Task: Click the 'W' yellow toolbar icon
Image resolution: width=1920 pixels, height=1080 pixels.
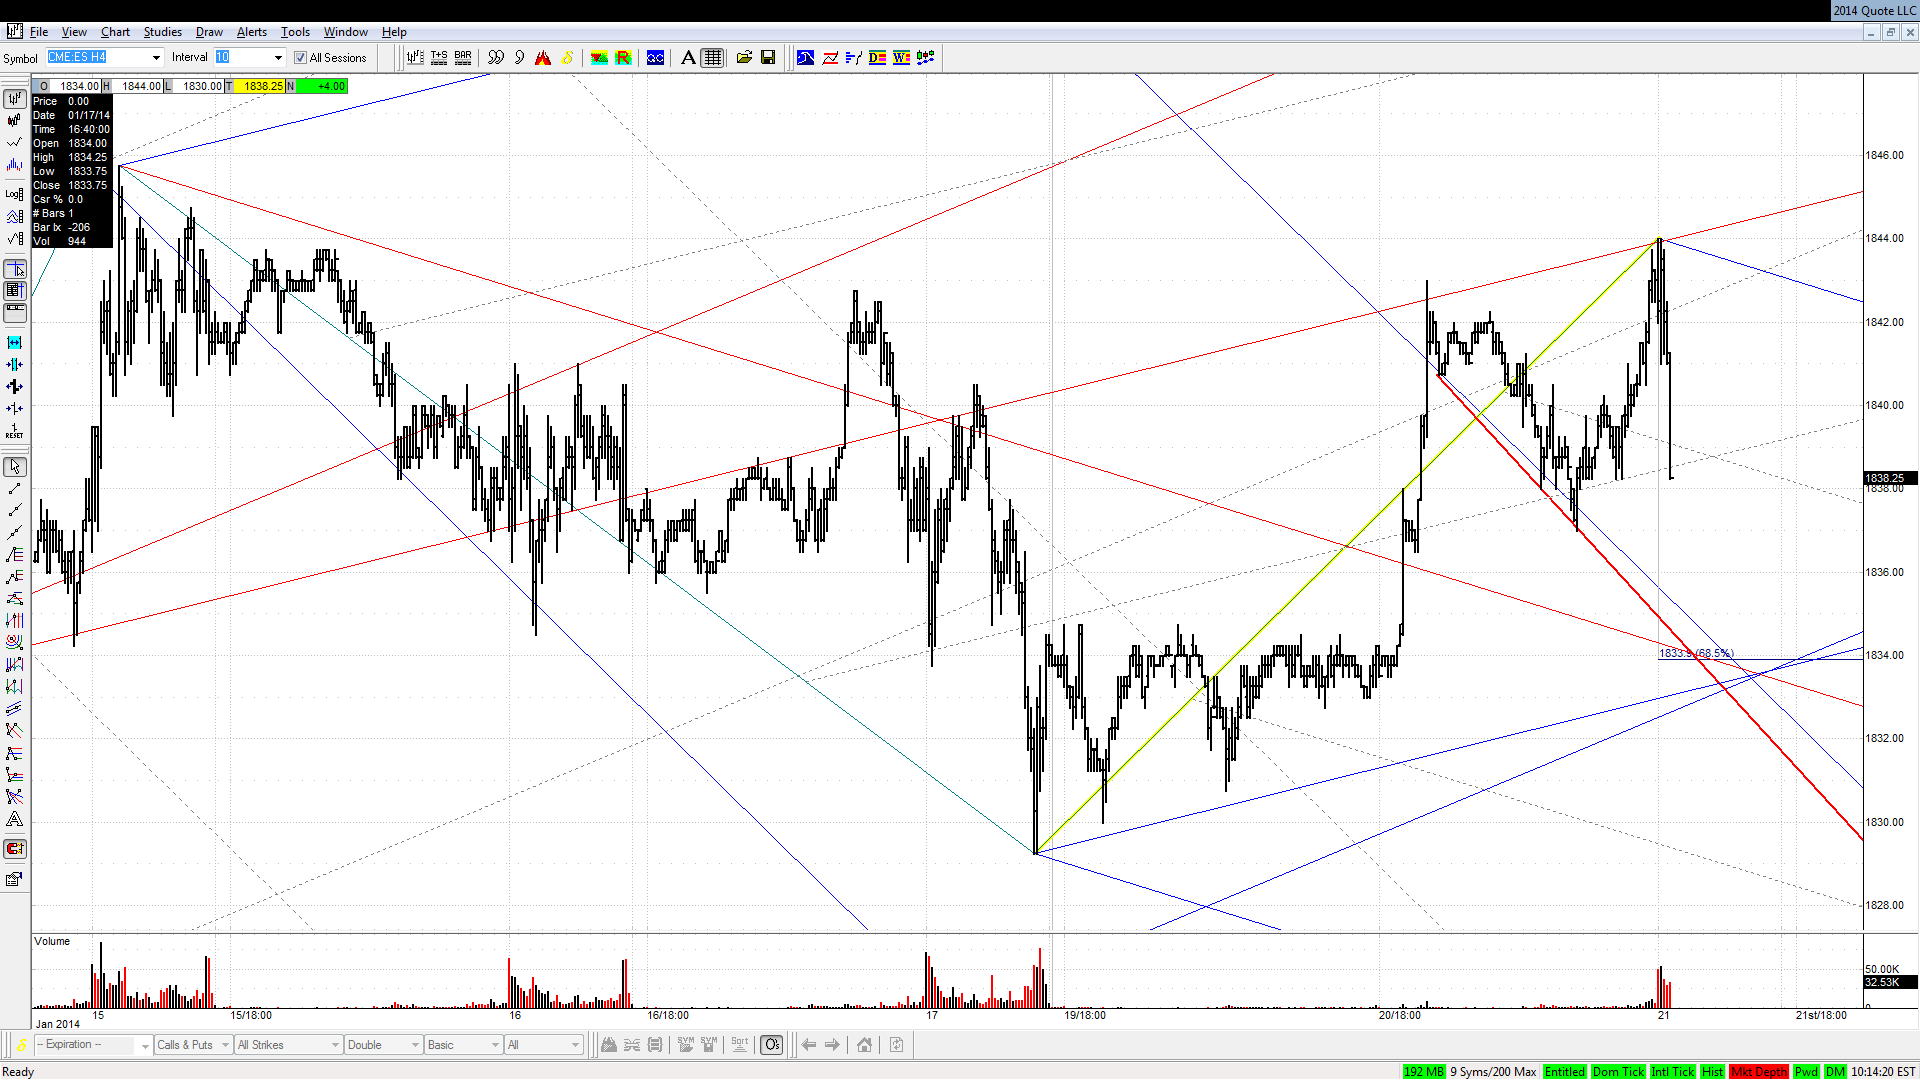Action: click(x=901, y=58)
